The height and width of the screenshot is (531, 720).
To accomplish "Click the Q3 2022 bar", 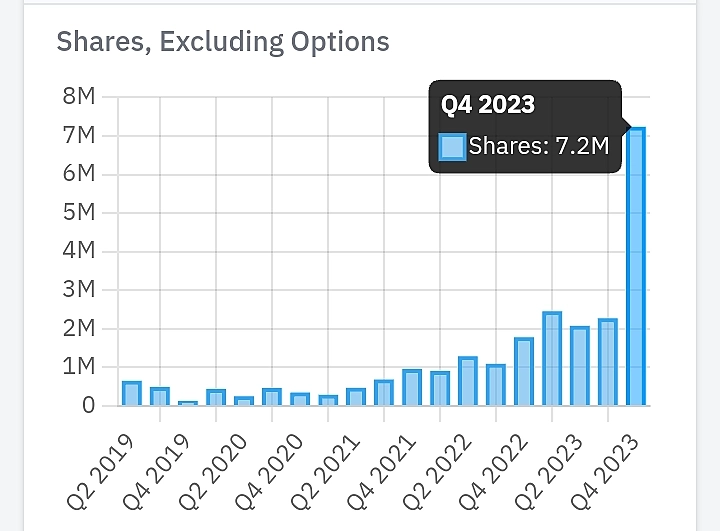I will pos(496,385).
